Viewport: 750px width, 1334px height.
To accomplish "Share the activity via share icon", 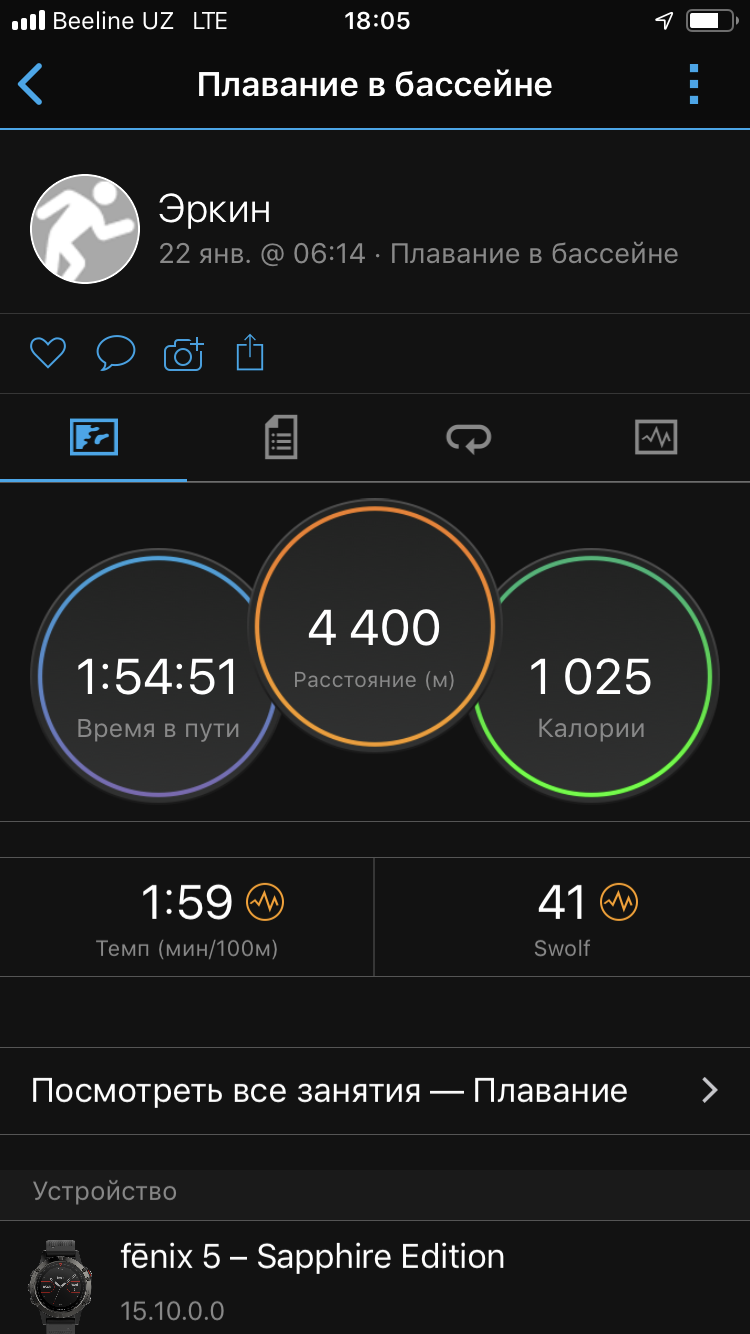I will coord(250,353).
